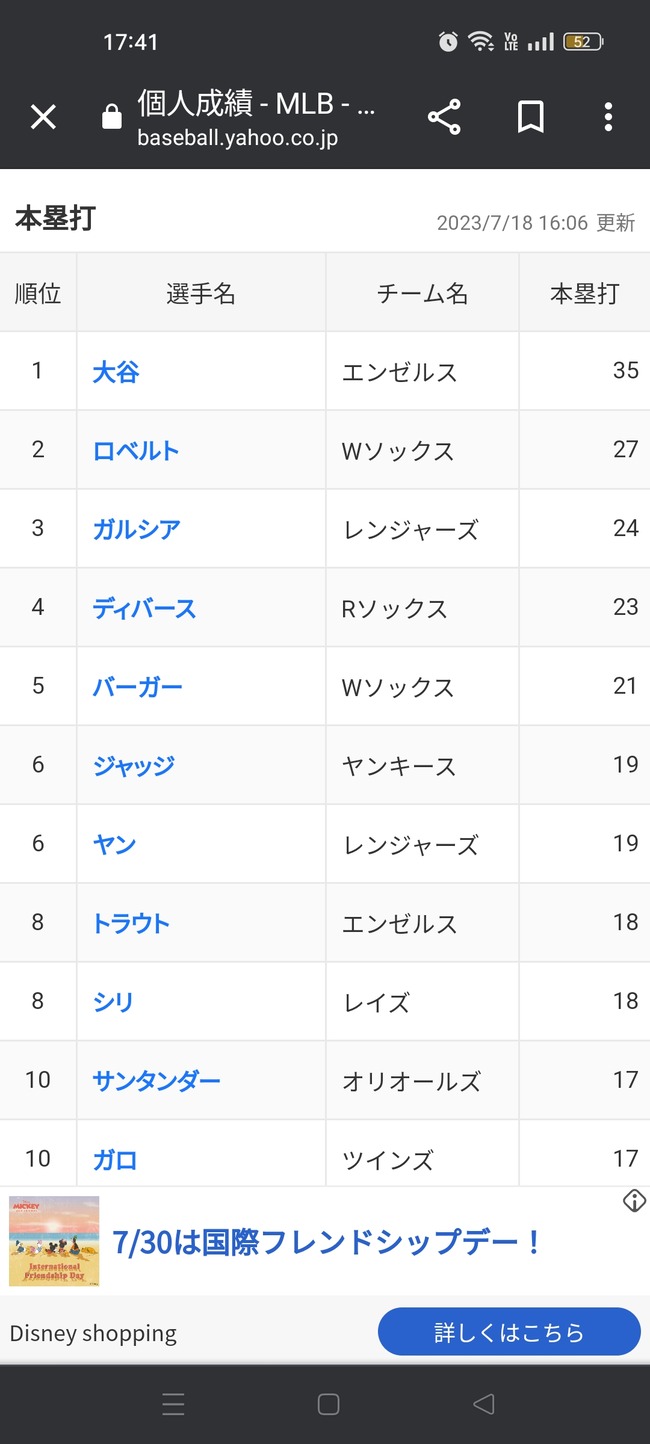
Task: Tap the Android home square button
Action: click(328, 1404)
